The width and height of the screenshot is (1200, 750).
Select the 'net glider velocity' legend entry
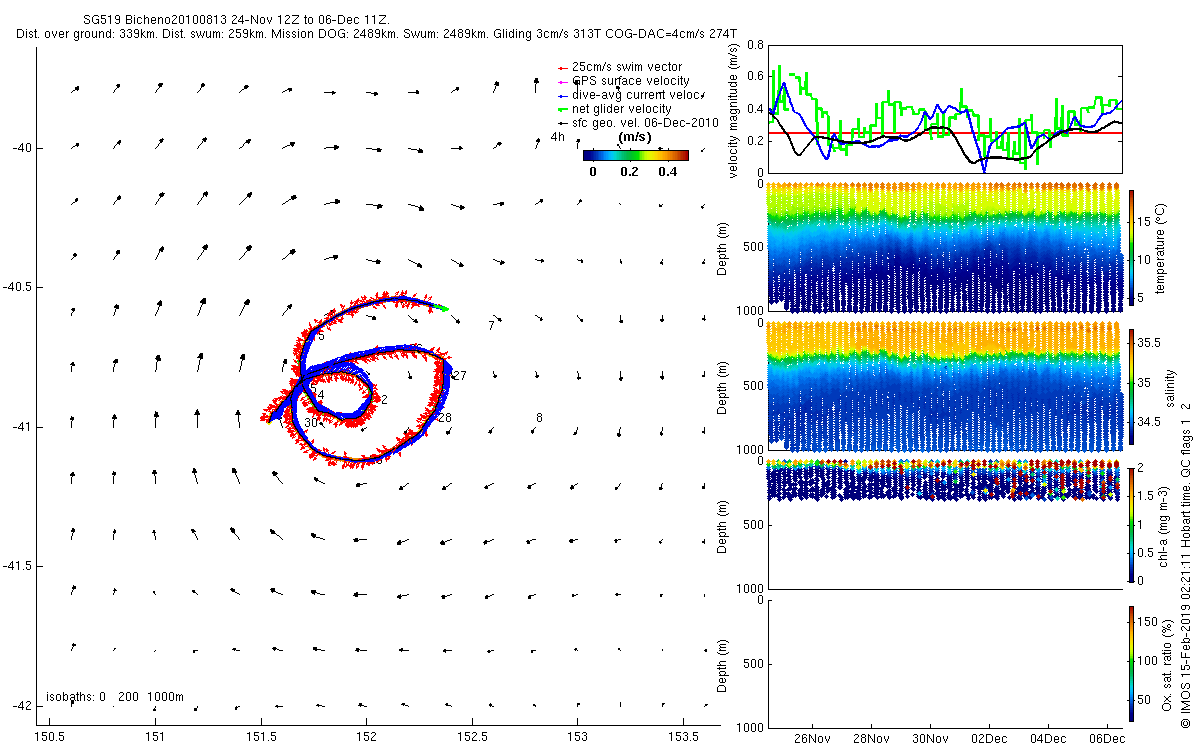614,108
